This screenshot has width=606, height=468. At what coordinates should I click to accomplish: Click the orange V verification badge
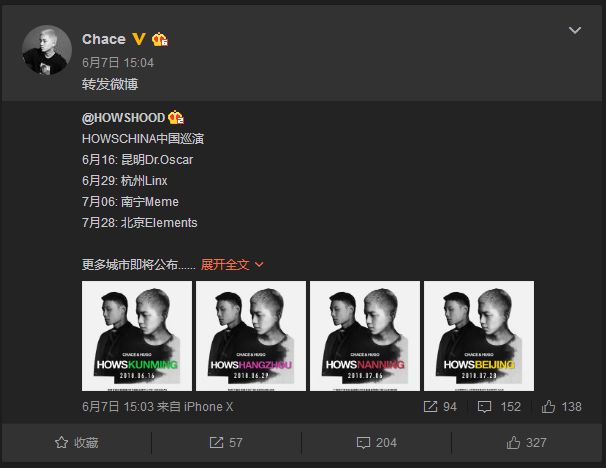click(x=139, y=39)
